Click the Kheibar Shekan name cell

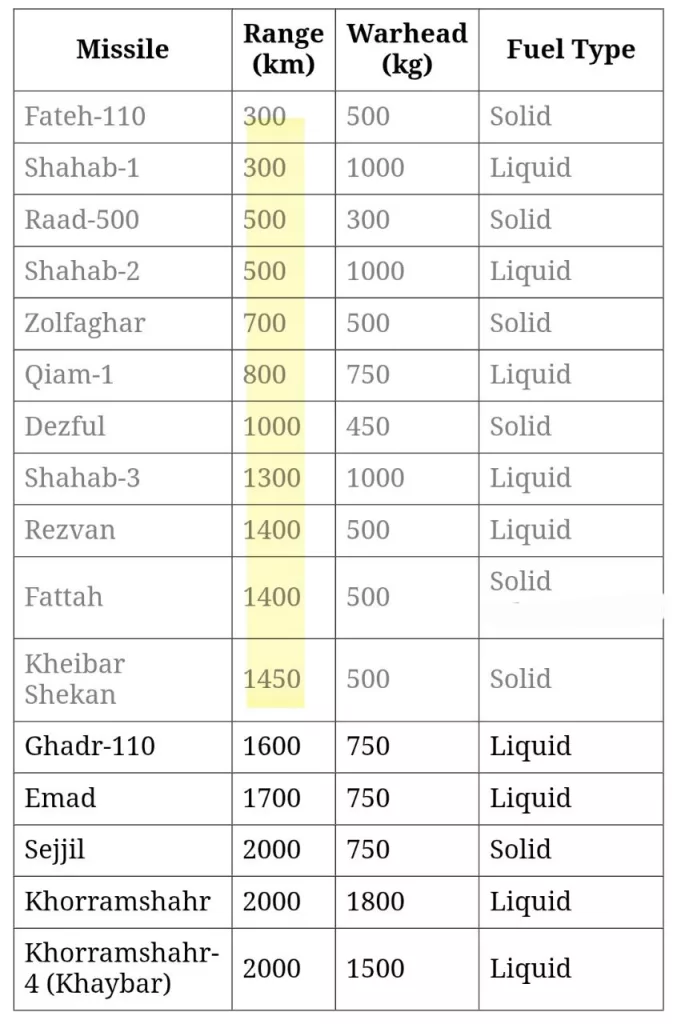74,679
